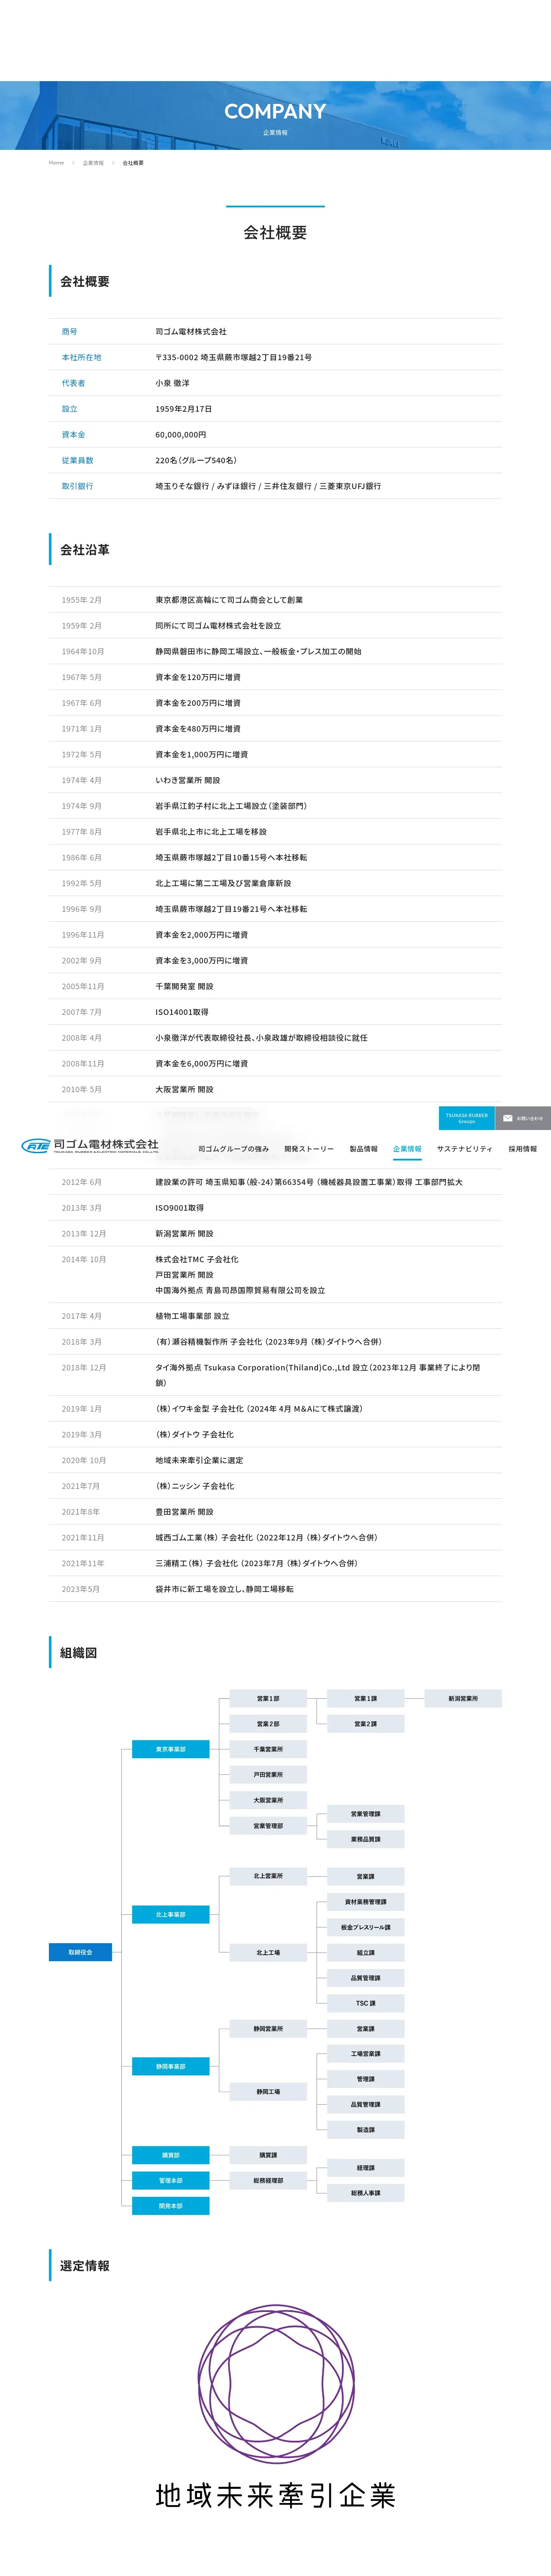Image resolution: width=551 pixels, height=2576 pixels.
Task: Click history entry 豊田営業所 開設
Action: pos(184,1512)
